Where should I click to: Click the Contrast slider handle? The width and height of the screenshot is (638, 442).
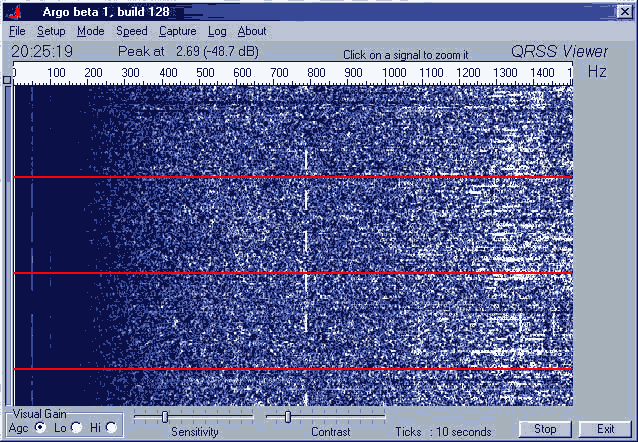pos(288,417)
